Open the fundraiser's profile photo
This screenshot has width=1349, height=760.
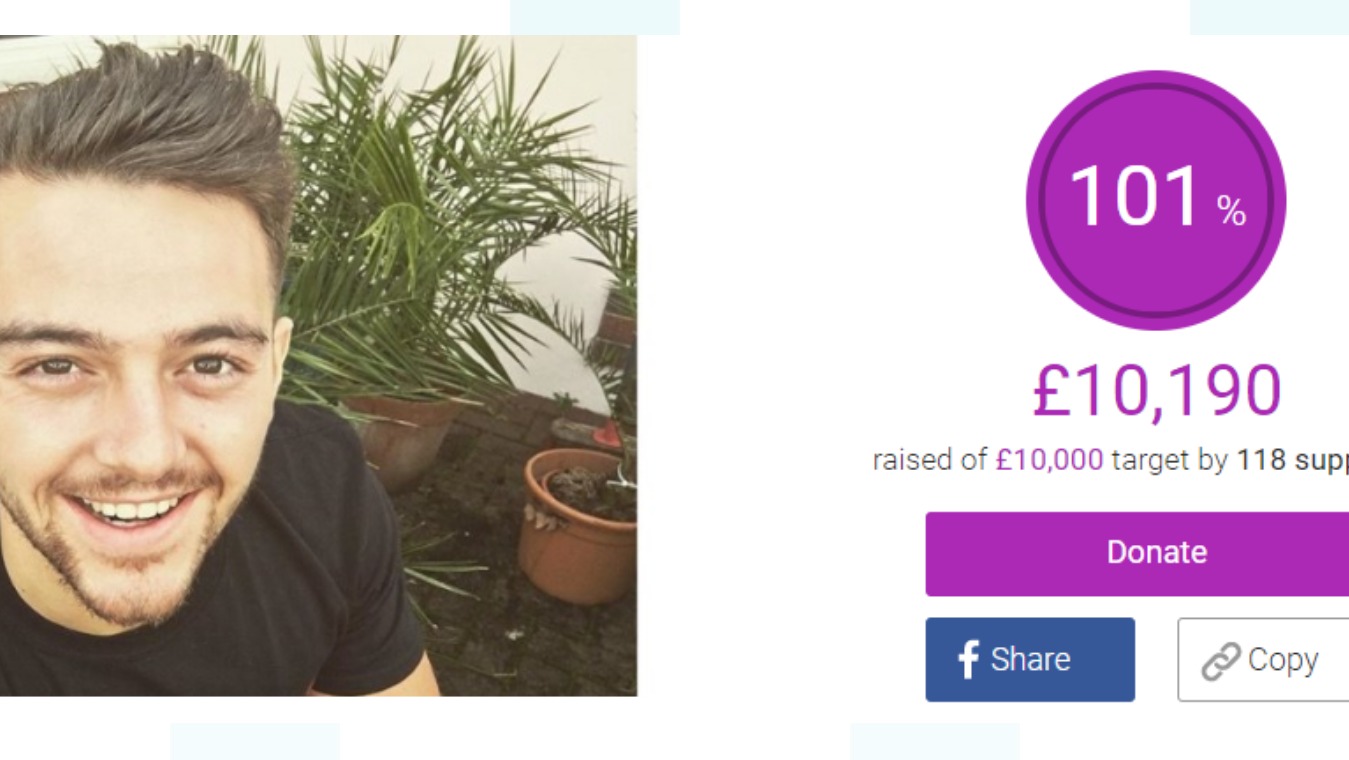[318, 366]
